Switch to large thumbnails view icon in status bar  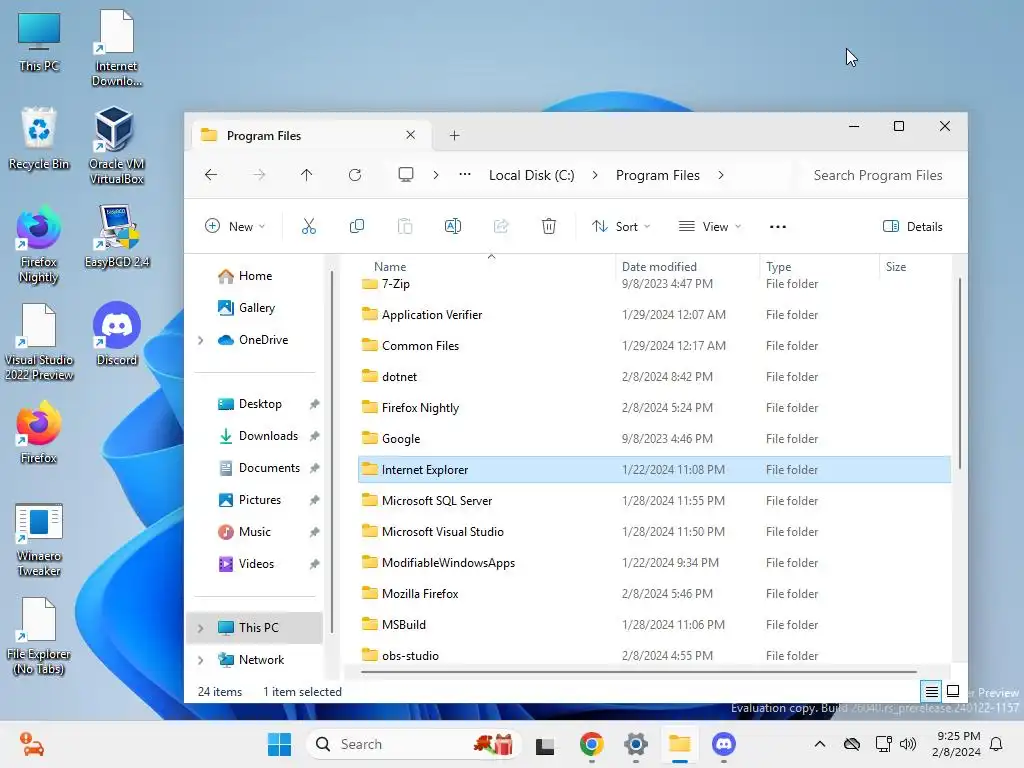point(953,691)
